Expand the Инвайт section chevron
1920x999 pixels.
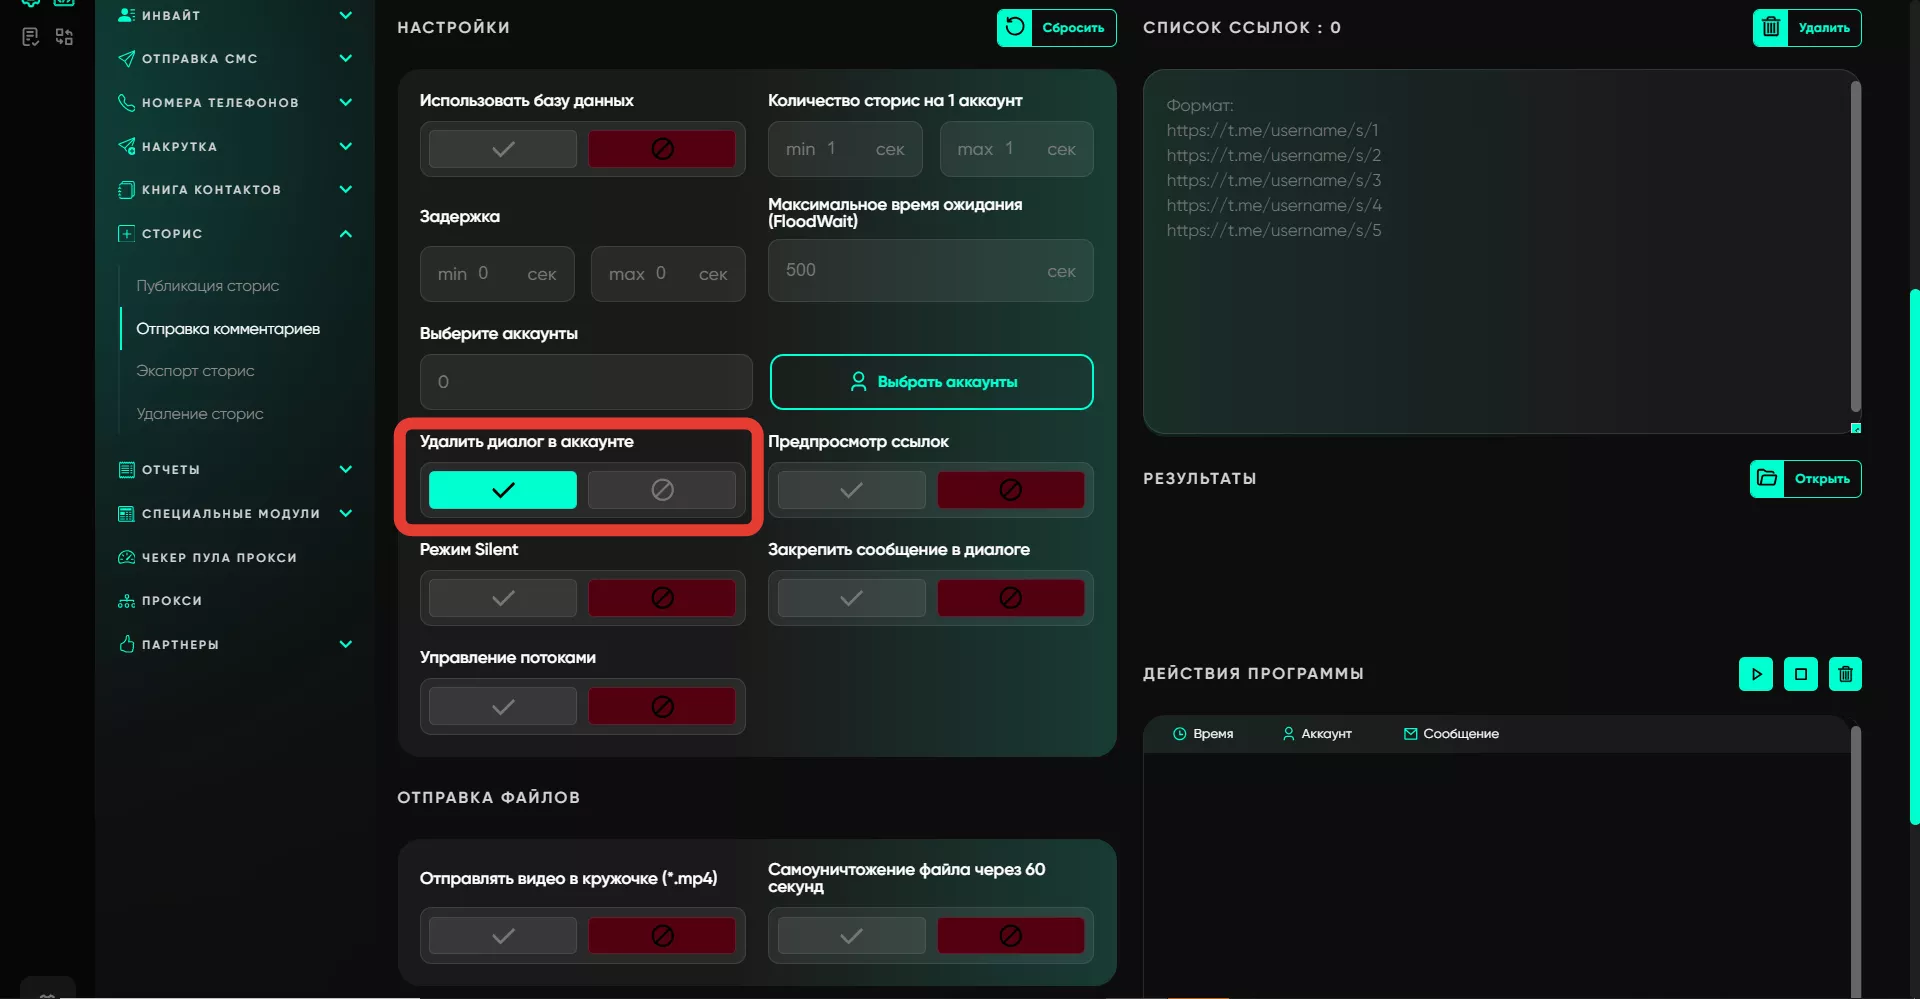click(346, 15)
